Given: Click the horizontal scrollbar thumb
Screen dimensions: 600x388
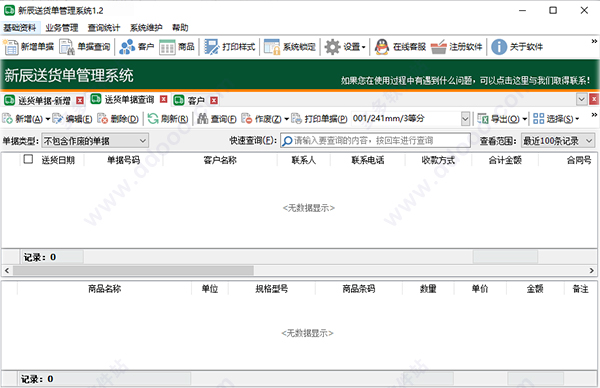Looking at the screenshot, I should tap(133, 271).
